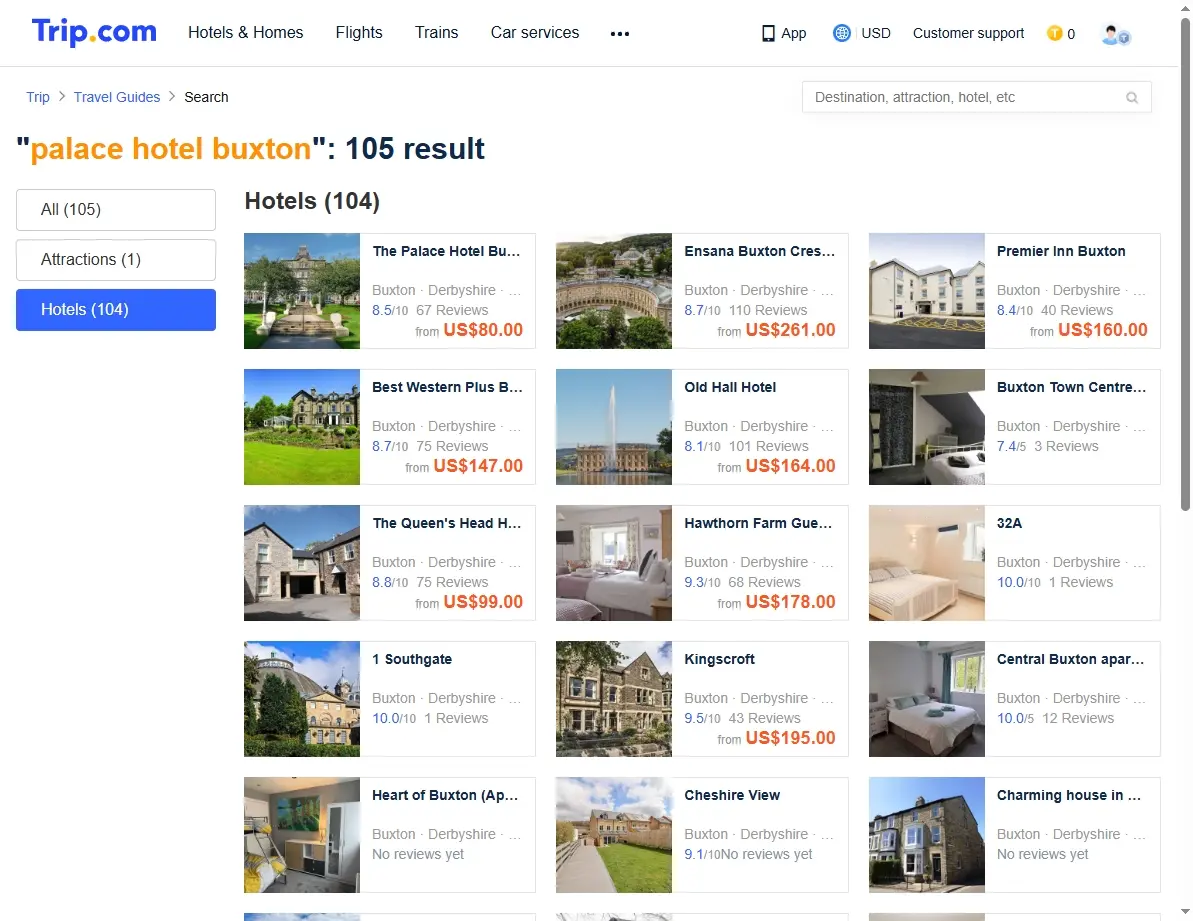Click The Palace Hotel Bu... title

coord(447,251)
